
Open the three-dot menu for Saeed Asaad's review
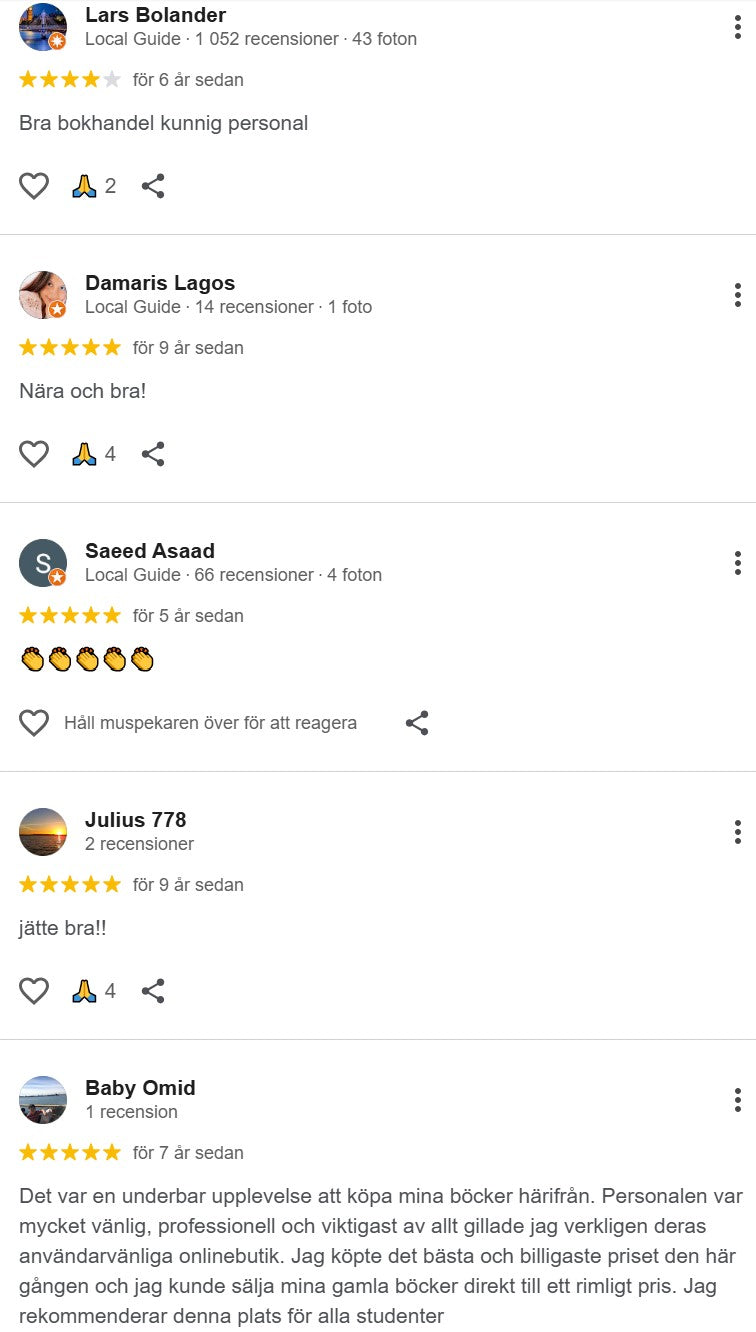click(737, 563)
